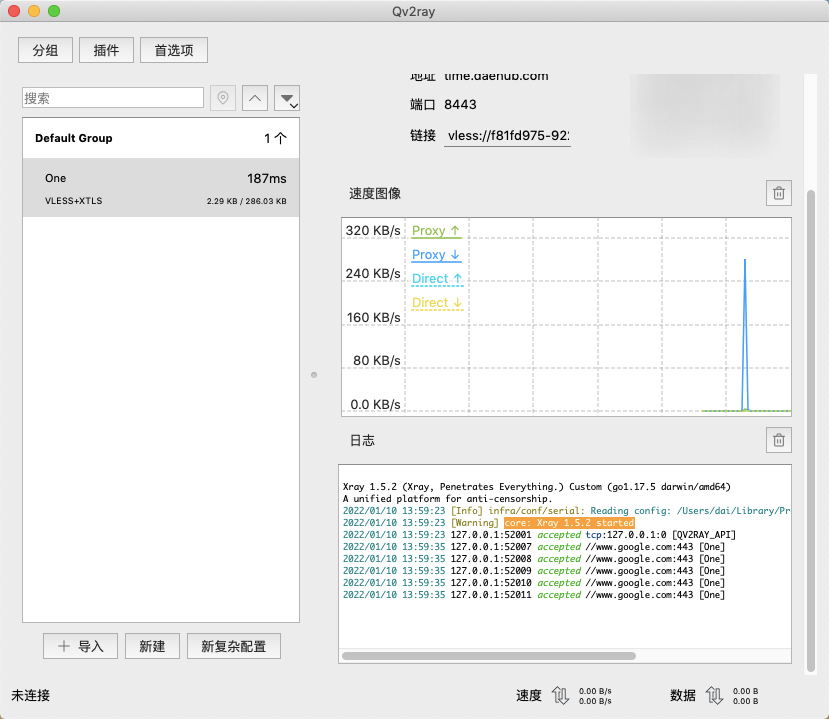Click the 导入 import button
This screenshot has width=829, height=719.
(80, 646)
